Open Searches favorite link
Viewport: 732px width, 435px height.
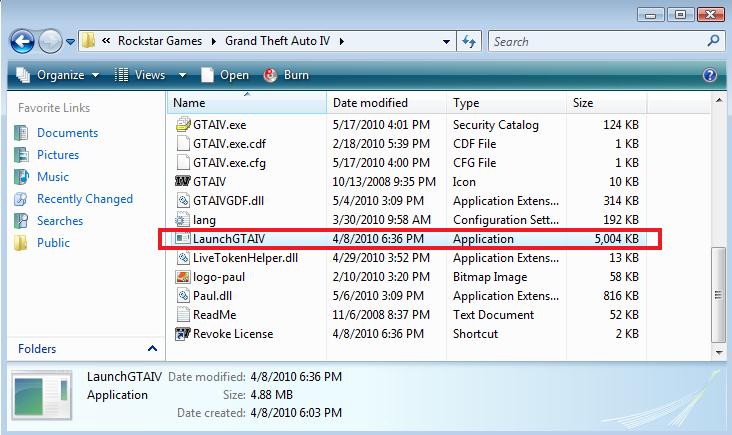(x=60, y=221)
